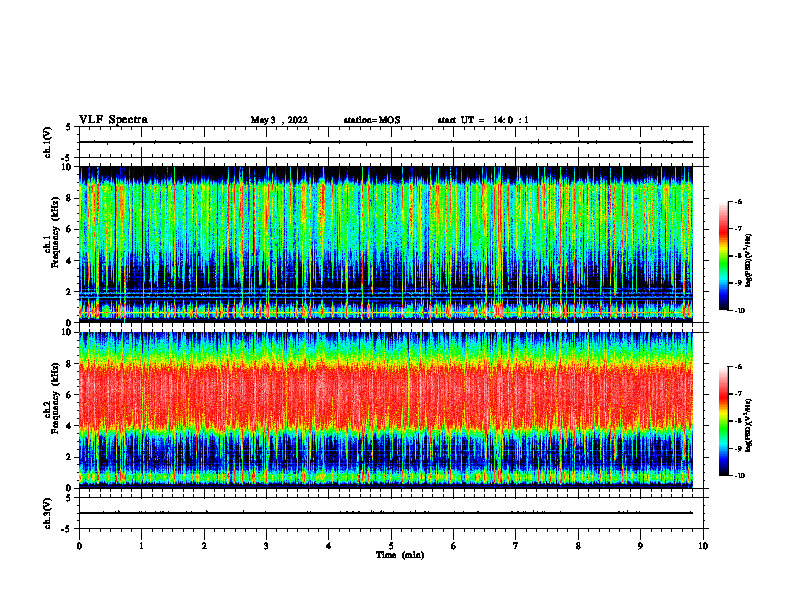Click the "4" tick on ch.2 frequency axis

pyautogui.click(x=70, y=426)
